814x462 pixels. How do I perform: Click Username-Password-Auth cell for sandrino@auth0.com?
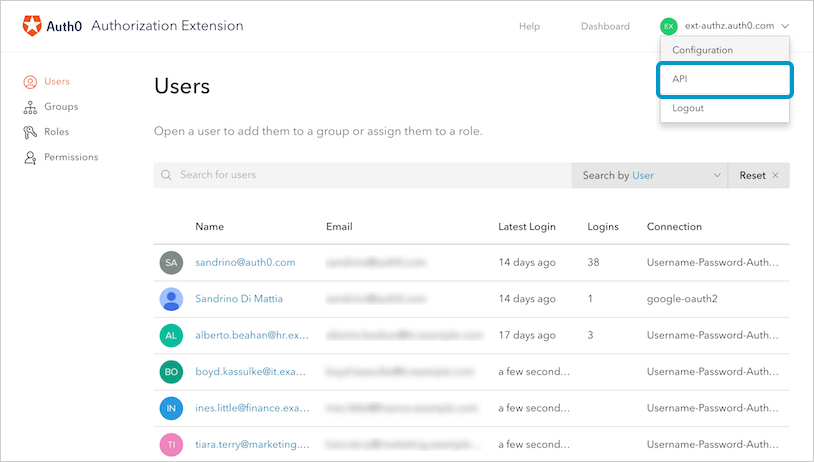click(713, 263)
